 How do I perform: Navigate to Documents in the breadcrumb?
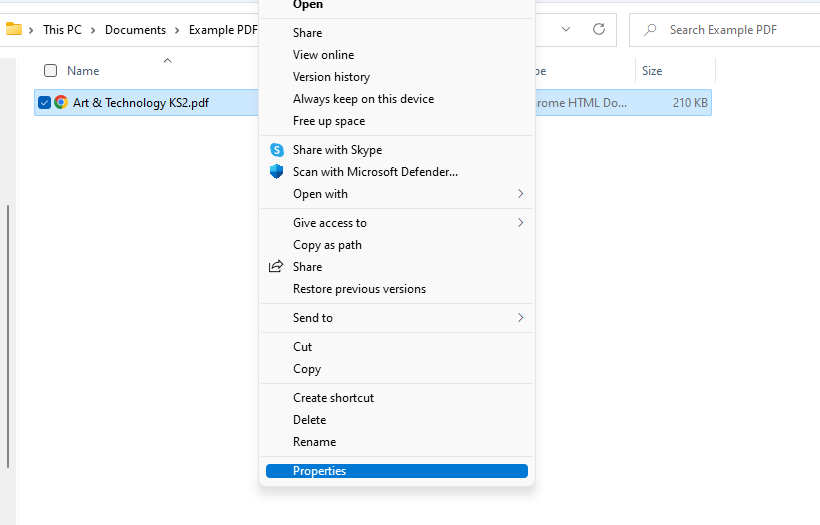click(x=135, y=30)
